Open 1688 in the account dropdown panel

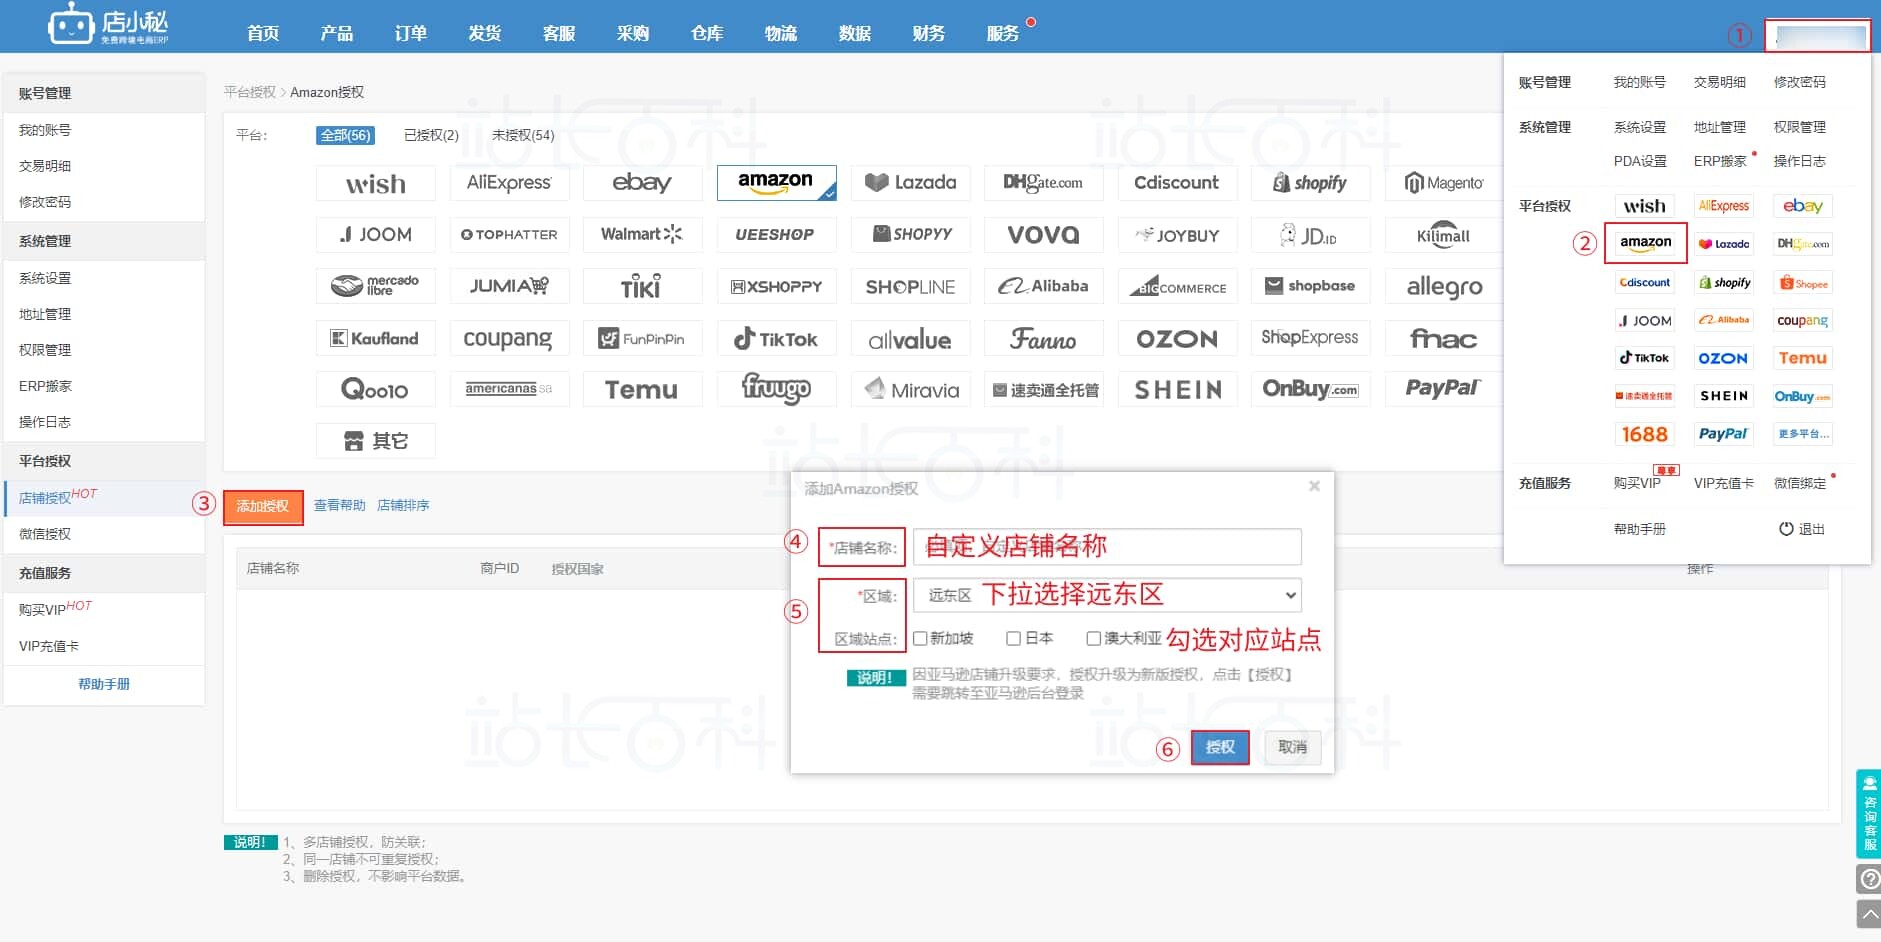pos(1645,434)
